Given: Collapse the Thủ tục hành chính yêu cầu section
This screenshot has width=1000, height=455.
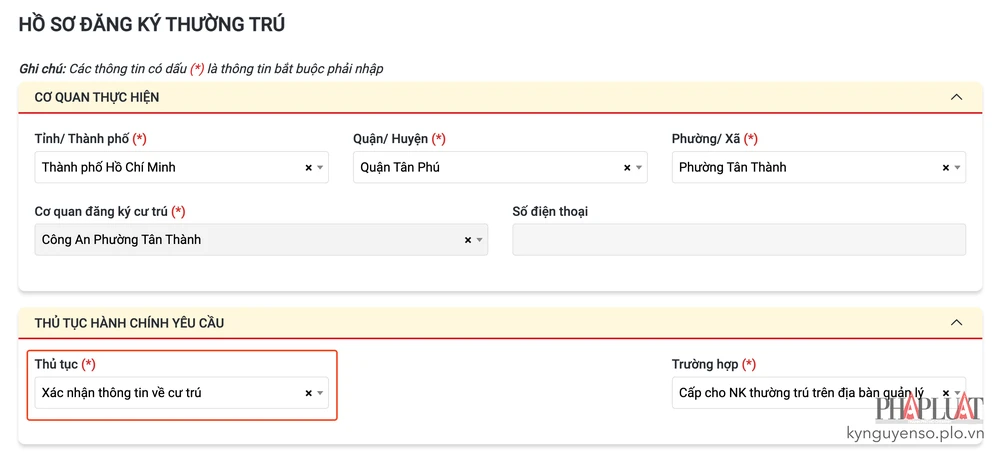Looking at the screenshot, I should (x=956, y=323).
